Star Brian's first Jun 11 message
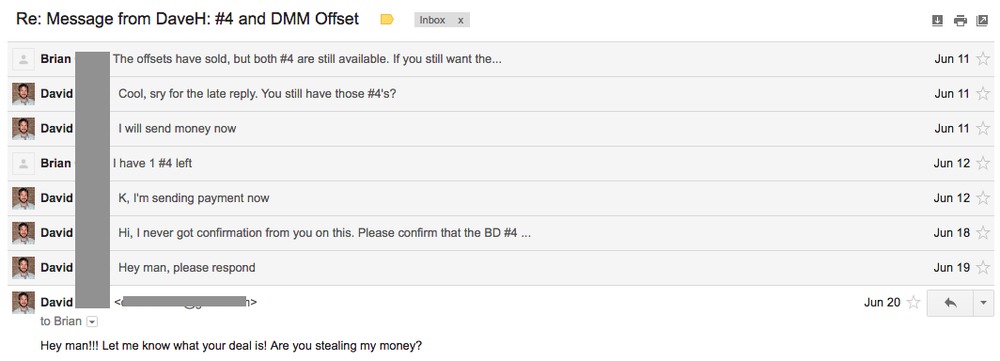The image size is (1000, 361). tap(983, 59)
